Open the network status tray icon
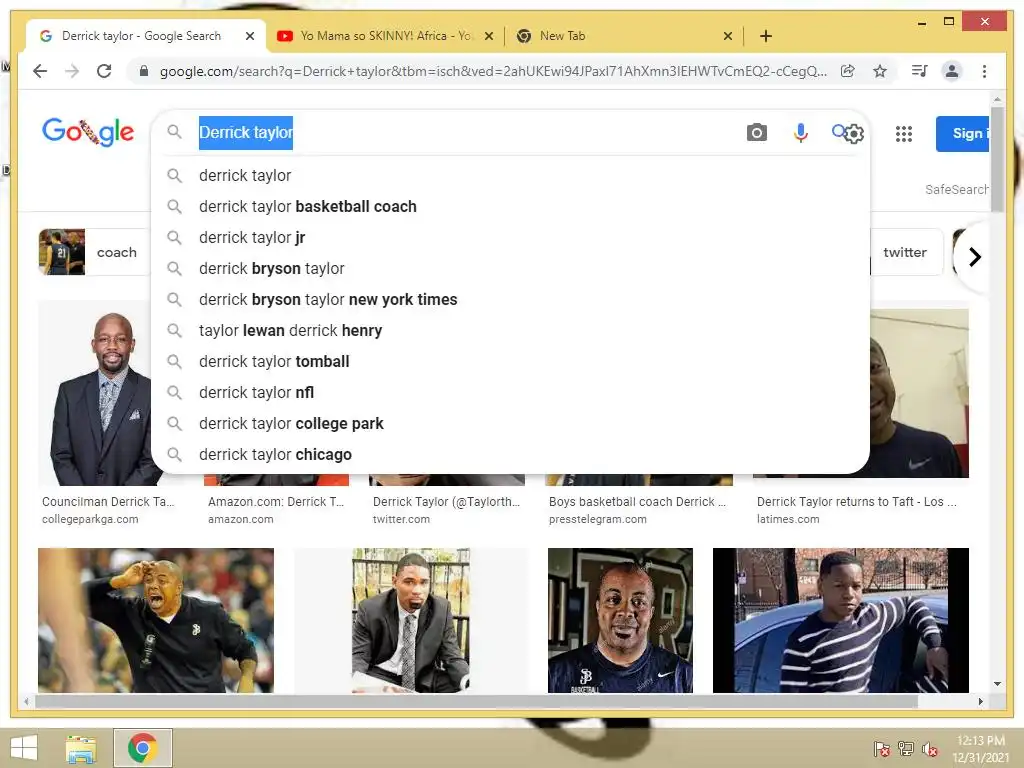Image resolution: width=1024 pixels, height=768 pixels. point(906,749)
